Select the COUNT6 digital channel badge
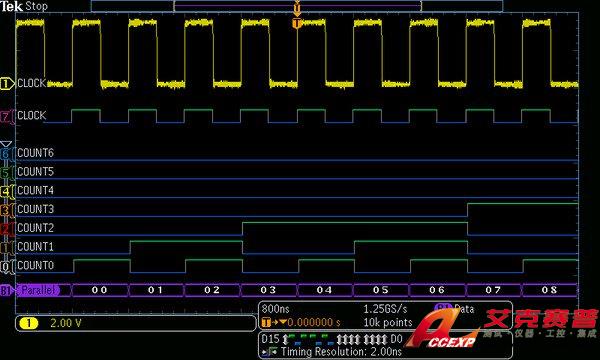The image size is (600, 360). click(x=6, y=153)
